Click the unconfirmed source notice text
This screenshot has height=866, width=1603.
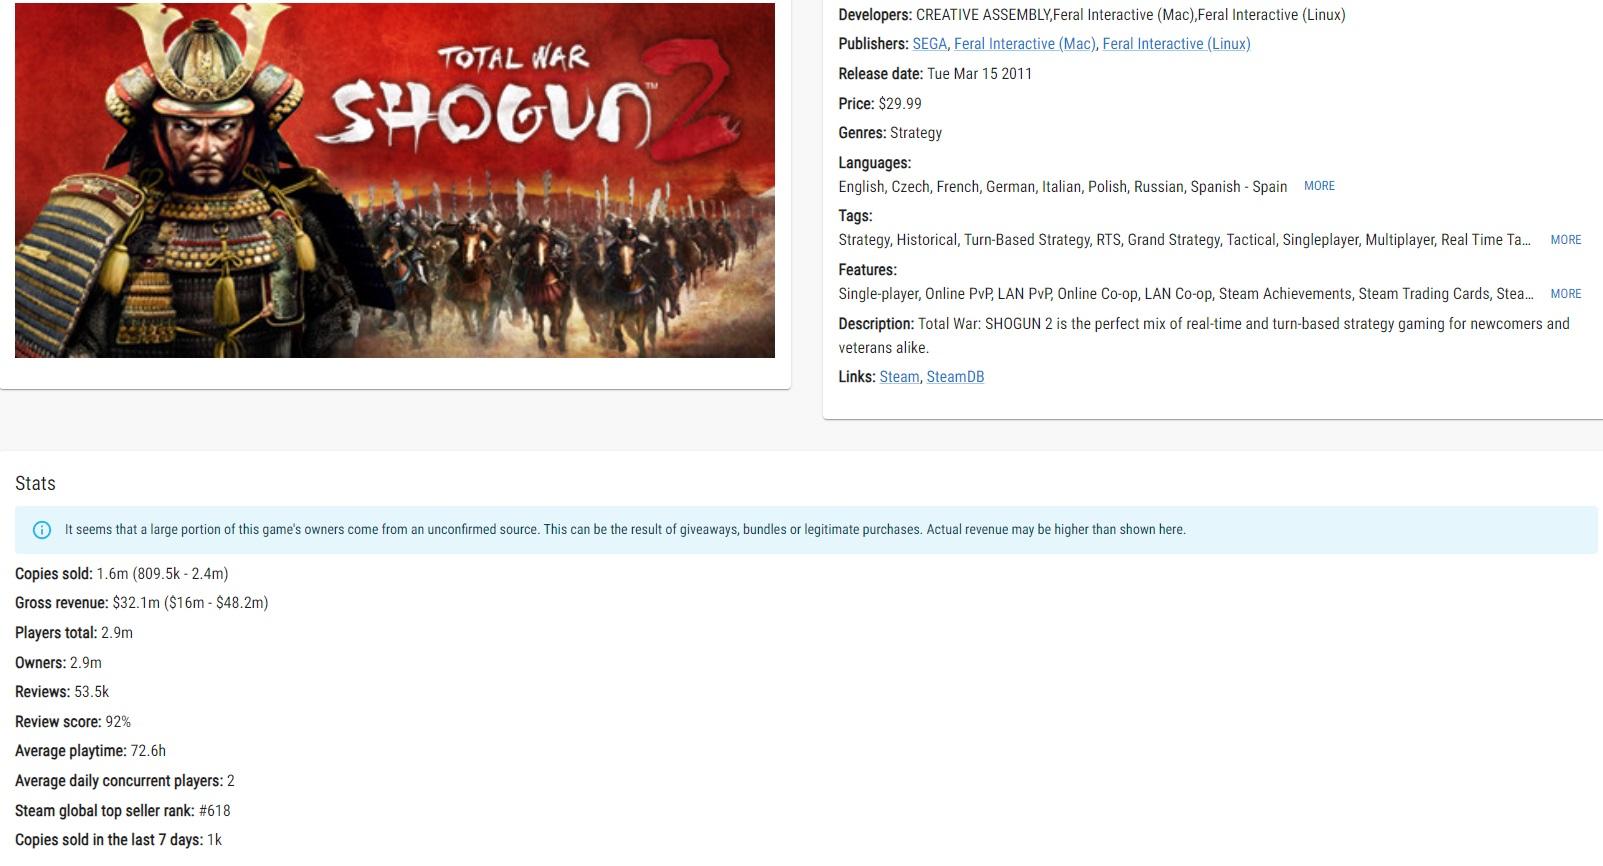[625, 530]
